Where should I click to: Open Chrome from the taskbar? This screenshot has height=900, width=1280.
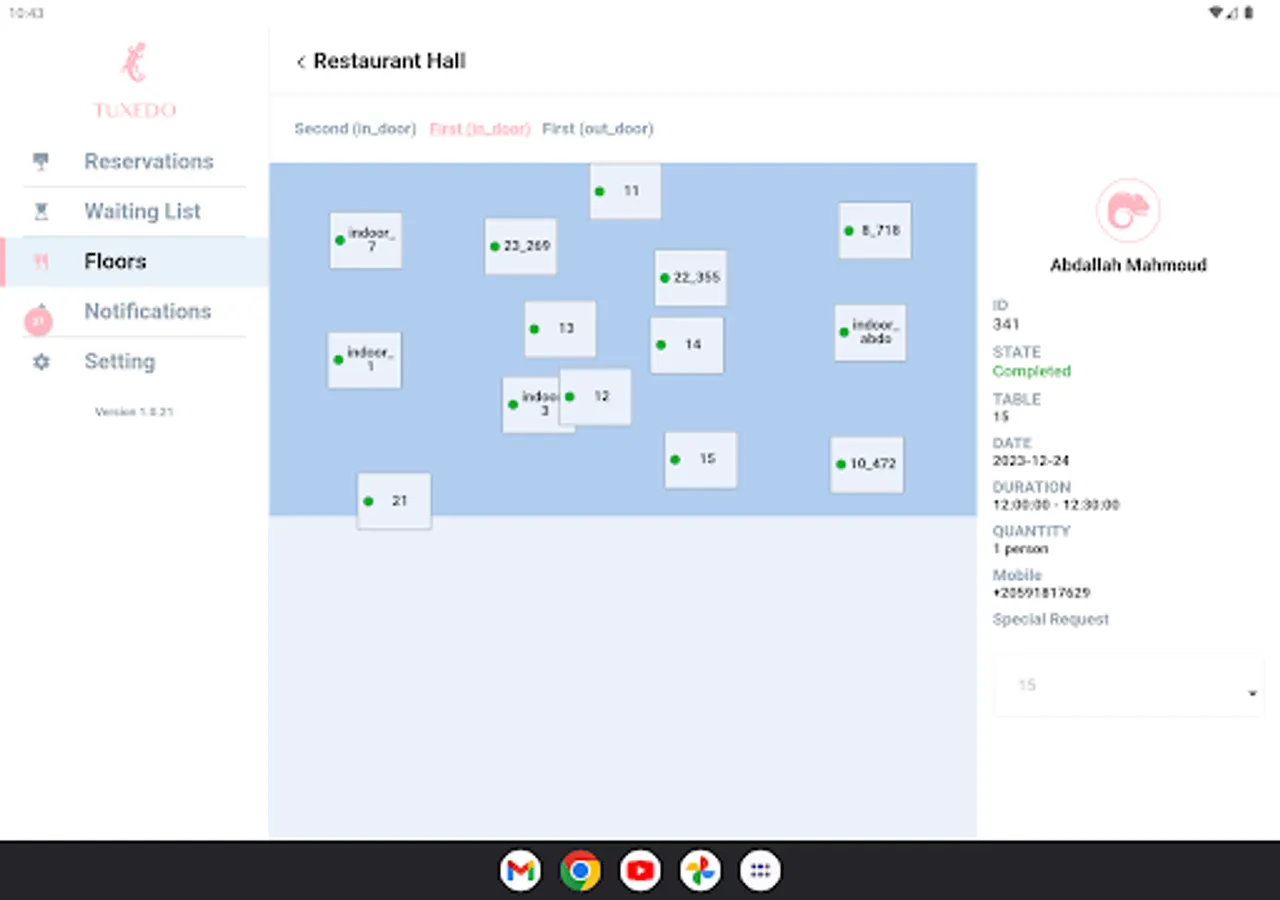[x=580, y=870]
